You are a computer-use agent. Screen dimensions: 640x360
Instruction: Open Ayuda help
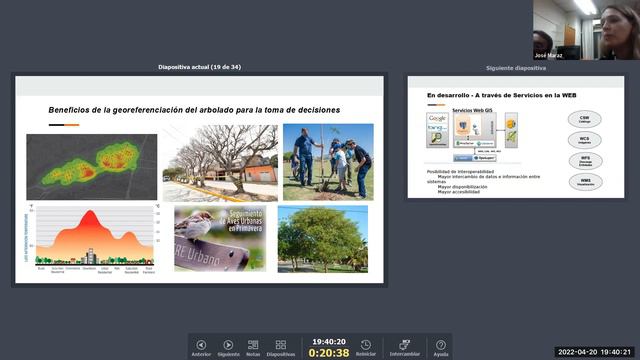[441, 348]
